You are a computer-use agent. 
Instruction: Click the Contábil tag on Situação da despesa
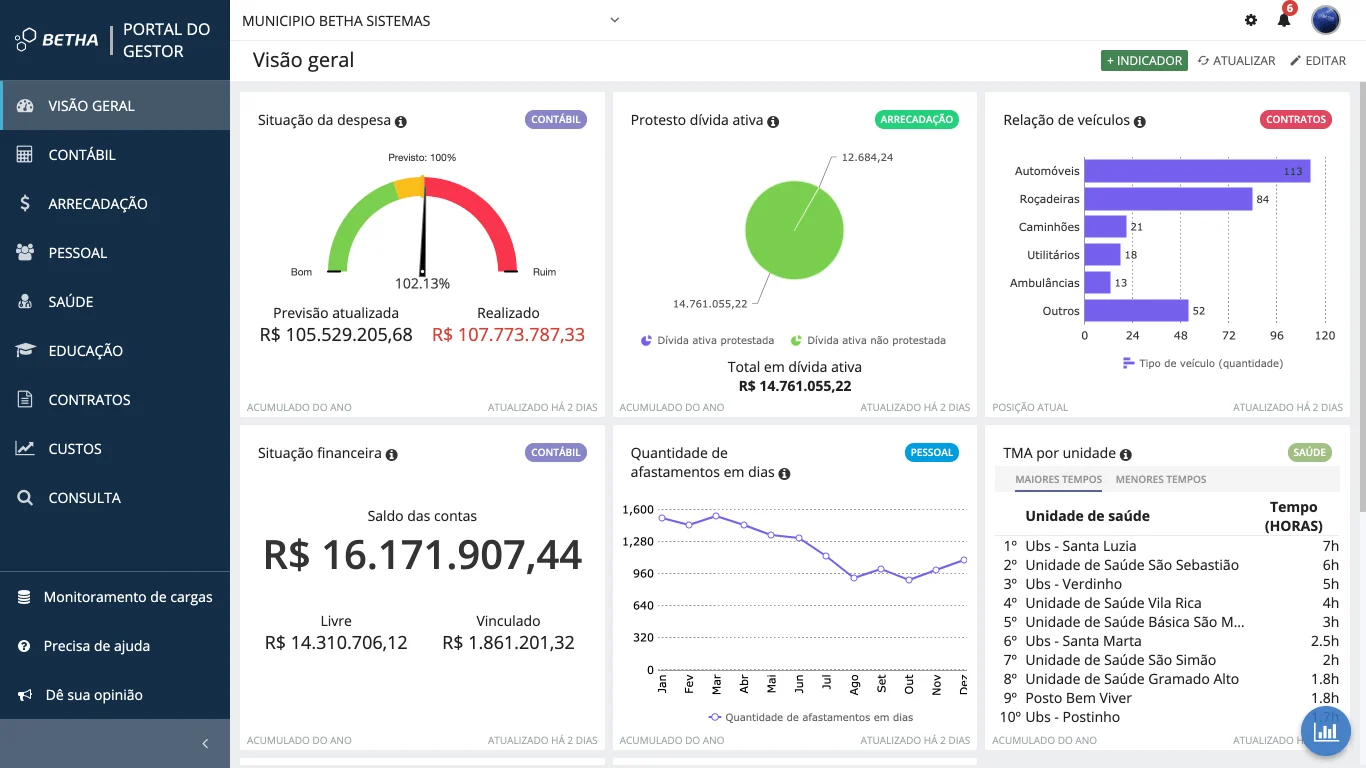tap(556, 120)
